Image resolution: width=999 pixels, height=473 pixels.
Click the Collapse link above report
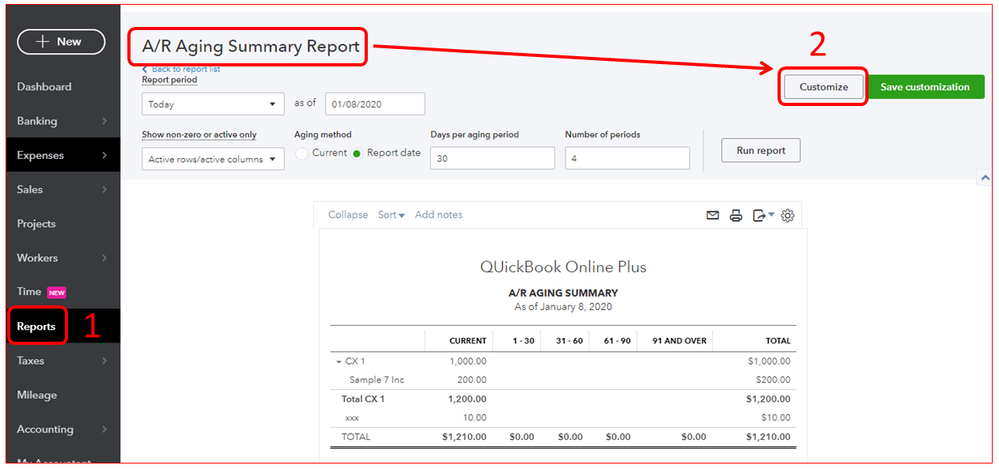pos(348,215)
